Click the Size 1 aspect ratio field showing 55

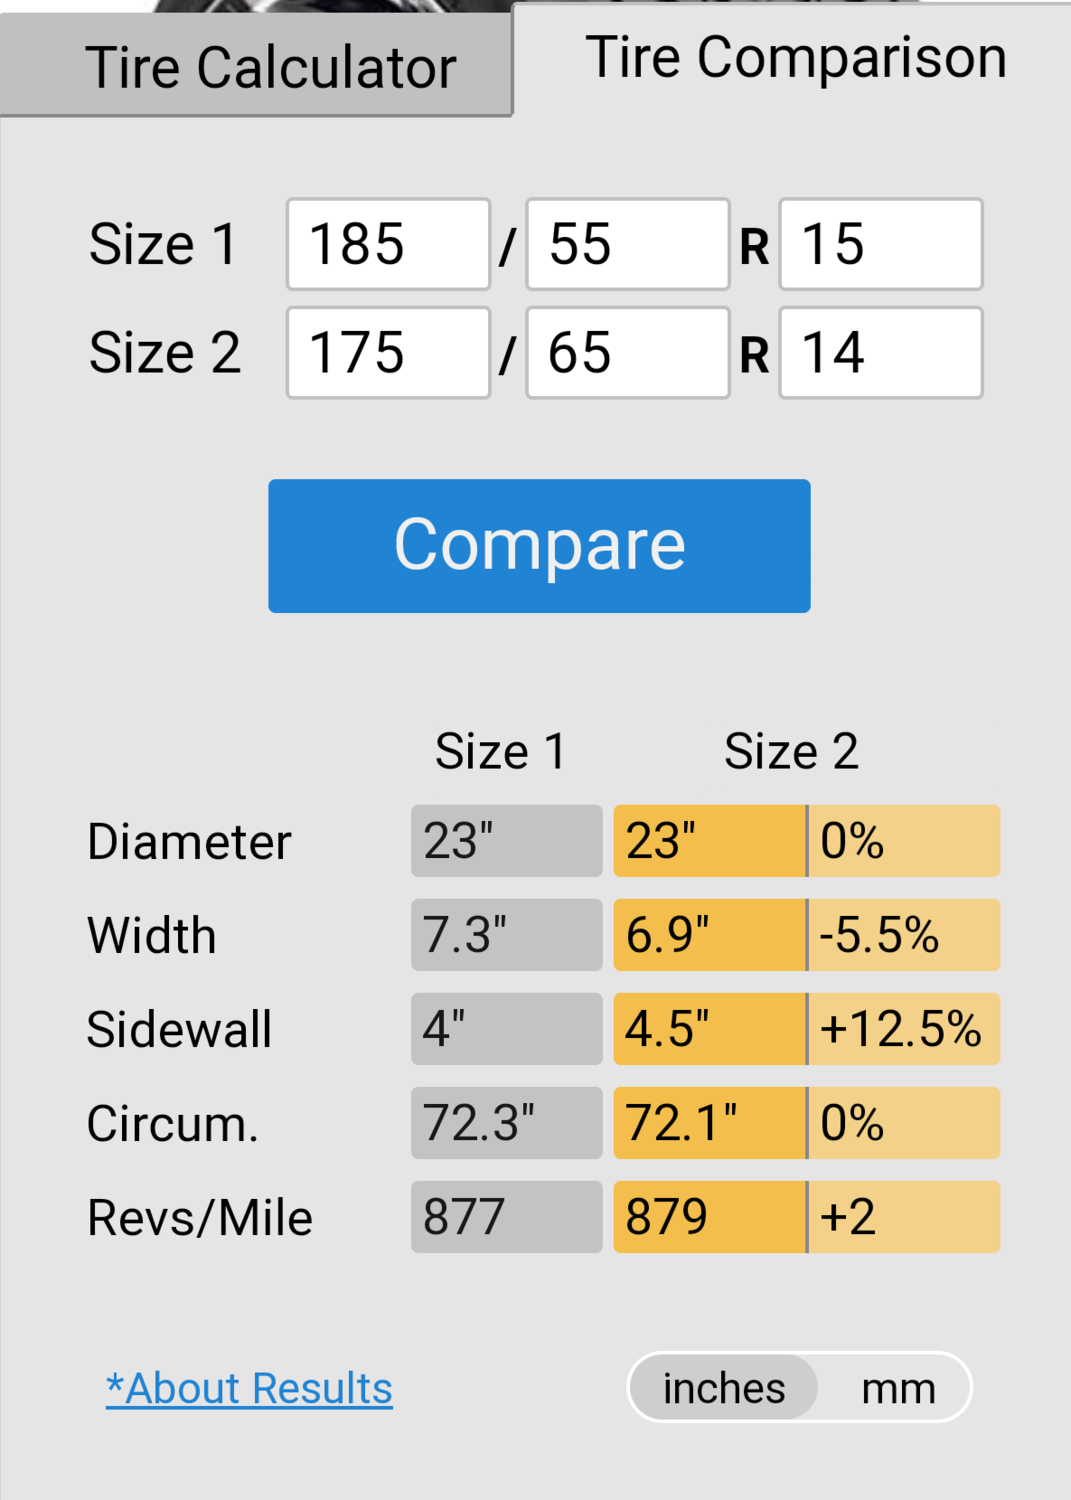pos(628,244)
